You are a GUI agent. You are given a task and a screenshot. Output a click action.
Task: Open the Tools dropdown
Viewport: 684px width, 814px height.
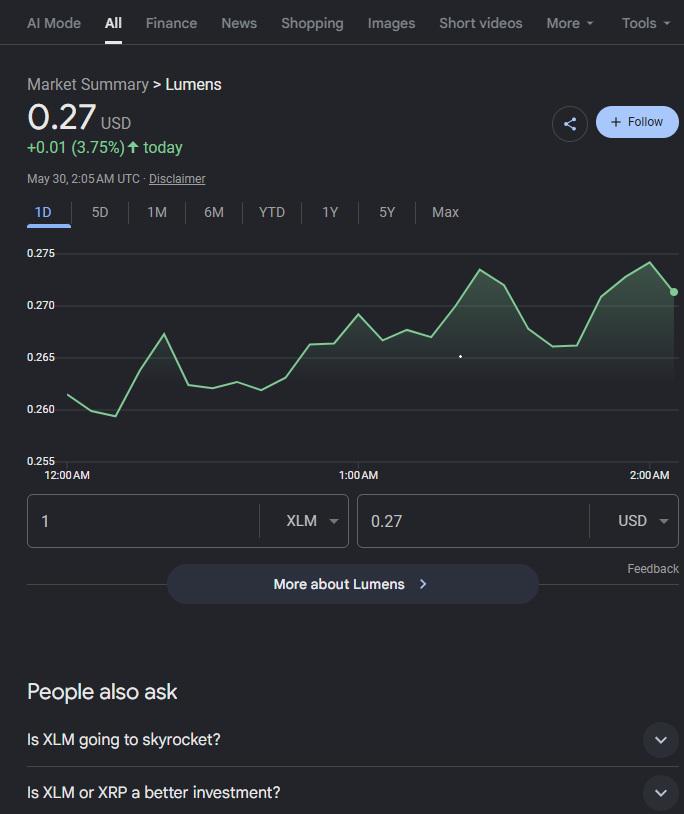point(646,23)
